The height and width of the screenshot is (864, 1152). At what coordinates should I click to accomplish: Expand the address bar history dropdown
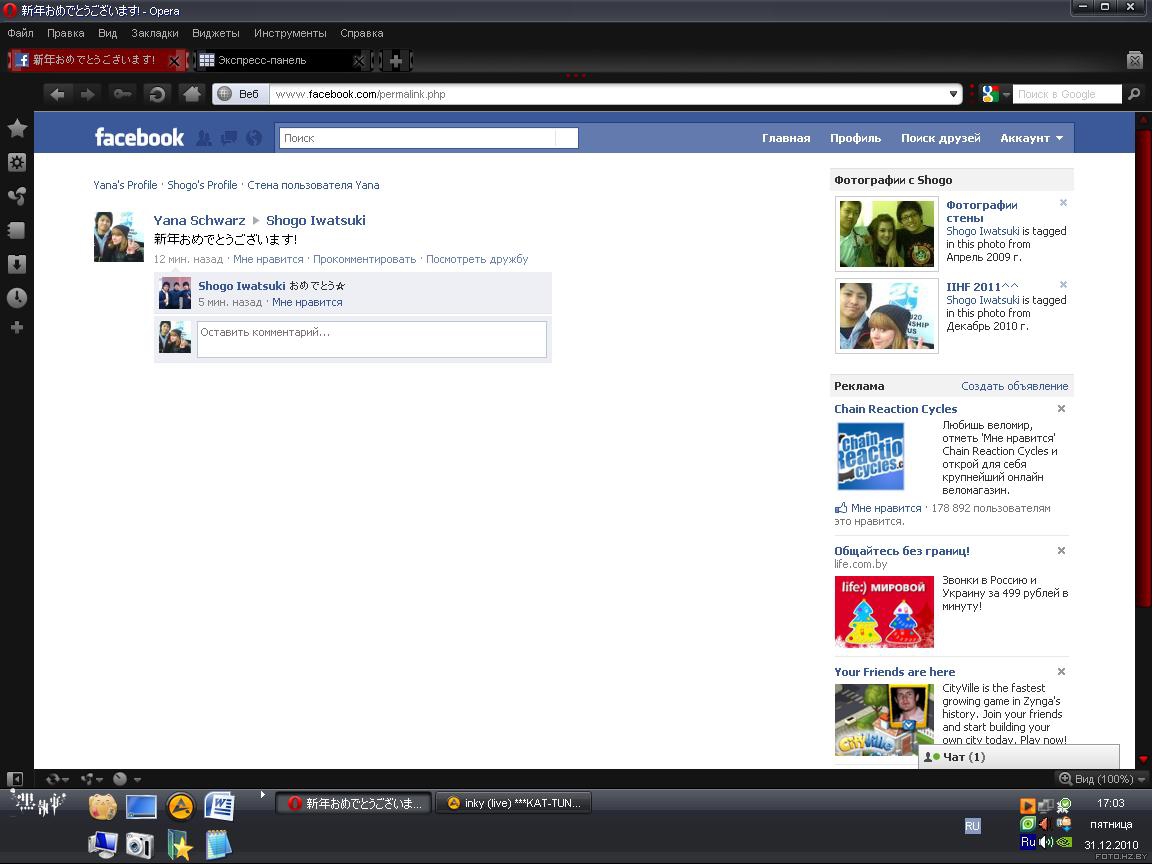pyautogui.click(x=953, y=94)
